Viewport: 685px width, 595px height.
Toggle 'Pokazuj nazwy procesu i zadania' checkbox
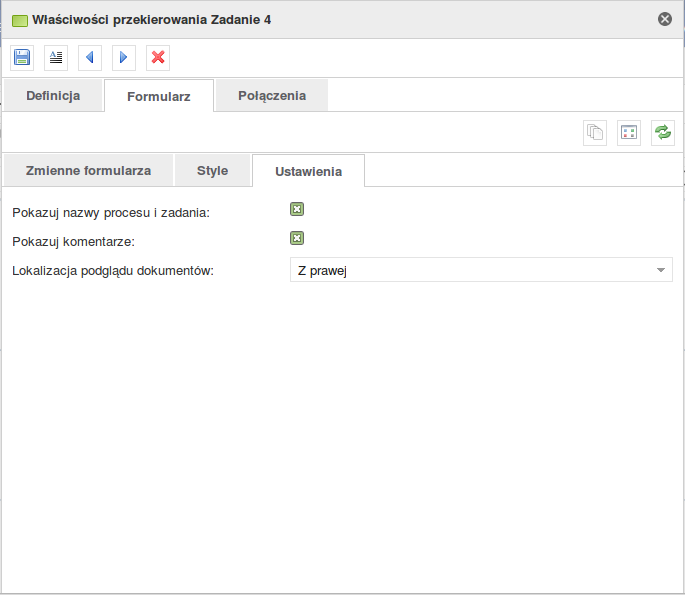click(297, 210)
